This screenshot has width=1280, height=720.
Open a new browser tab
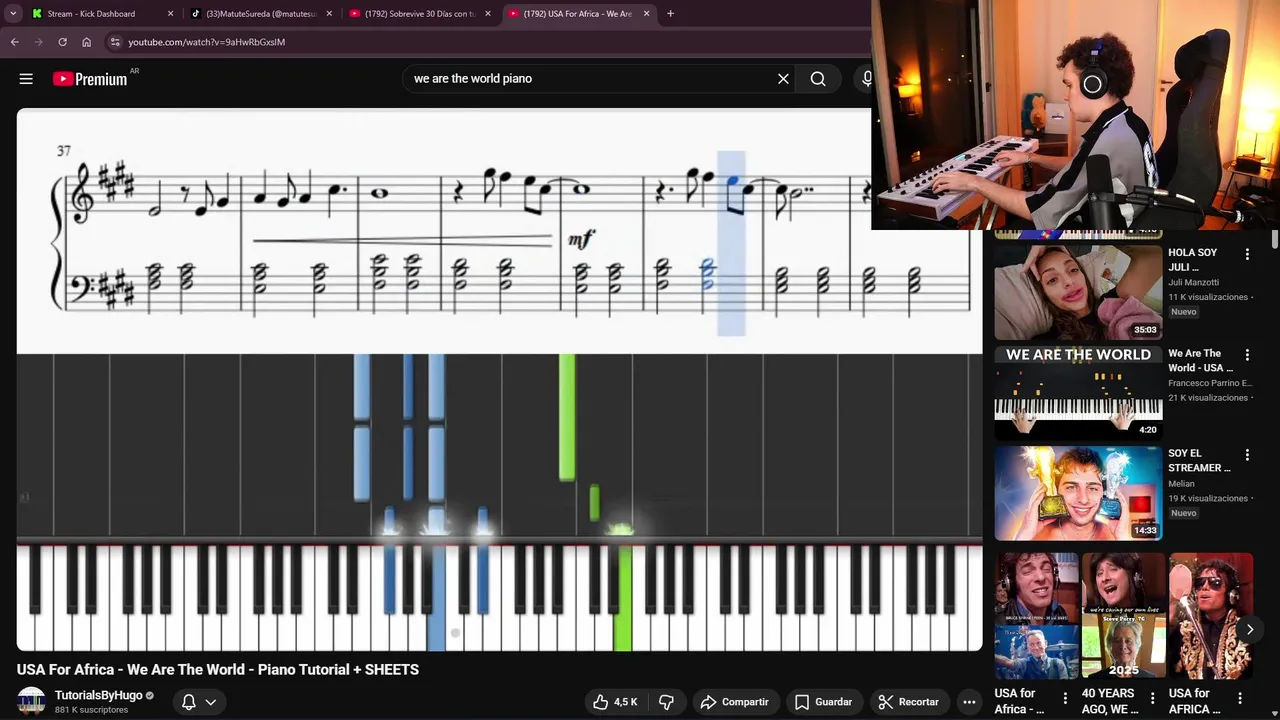[x=670, y=14]
